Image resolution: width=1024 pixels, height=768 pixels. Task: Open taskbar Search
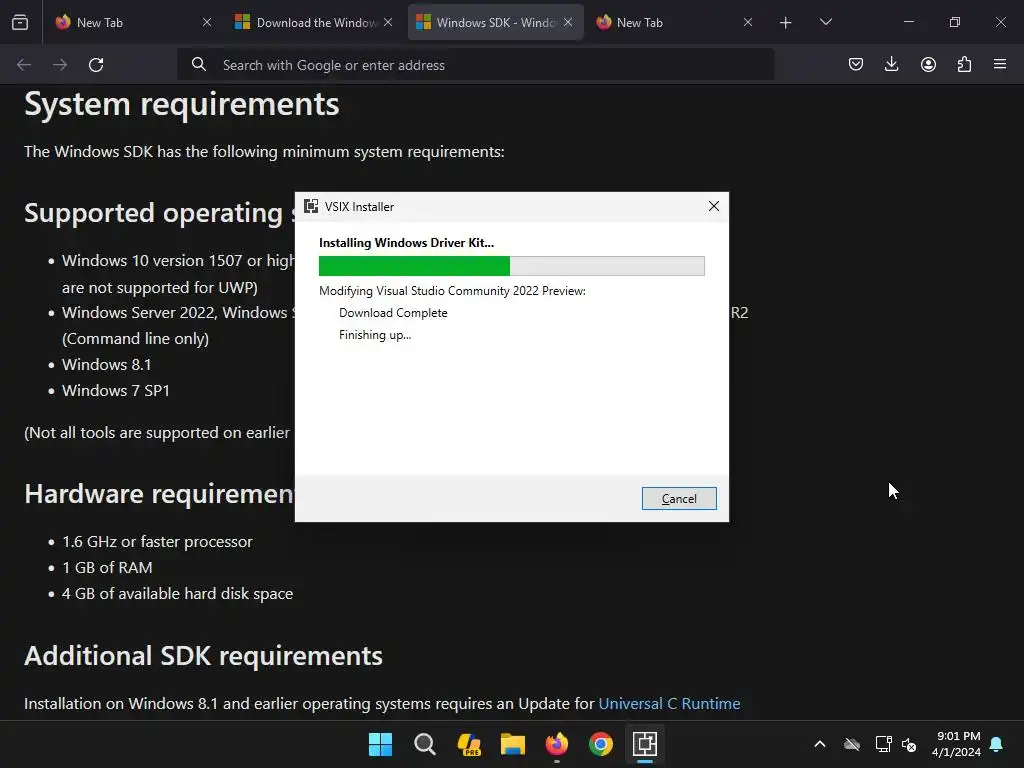424,744
